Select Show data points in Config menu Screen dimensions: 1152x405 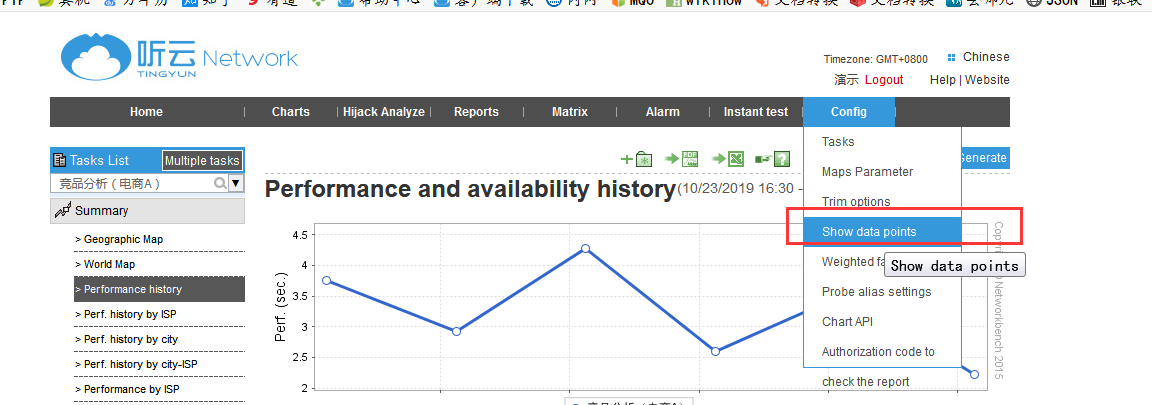click(869, 232)
